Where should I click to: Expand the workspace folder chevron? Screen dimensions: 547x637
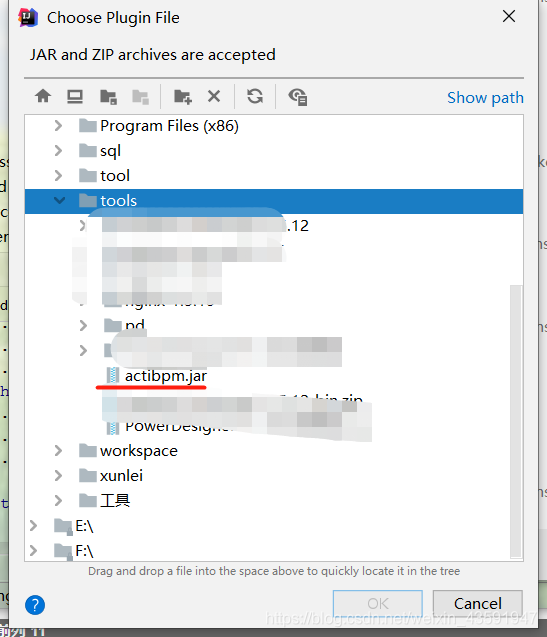(58, 451)
